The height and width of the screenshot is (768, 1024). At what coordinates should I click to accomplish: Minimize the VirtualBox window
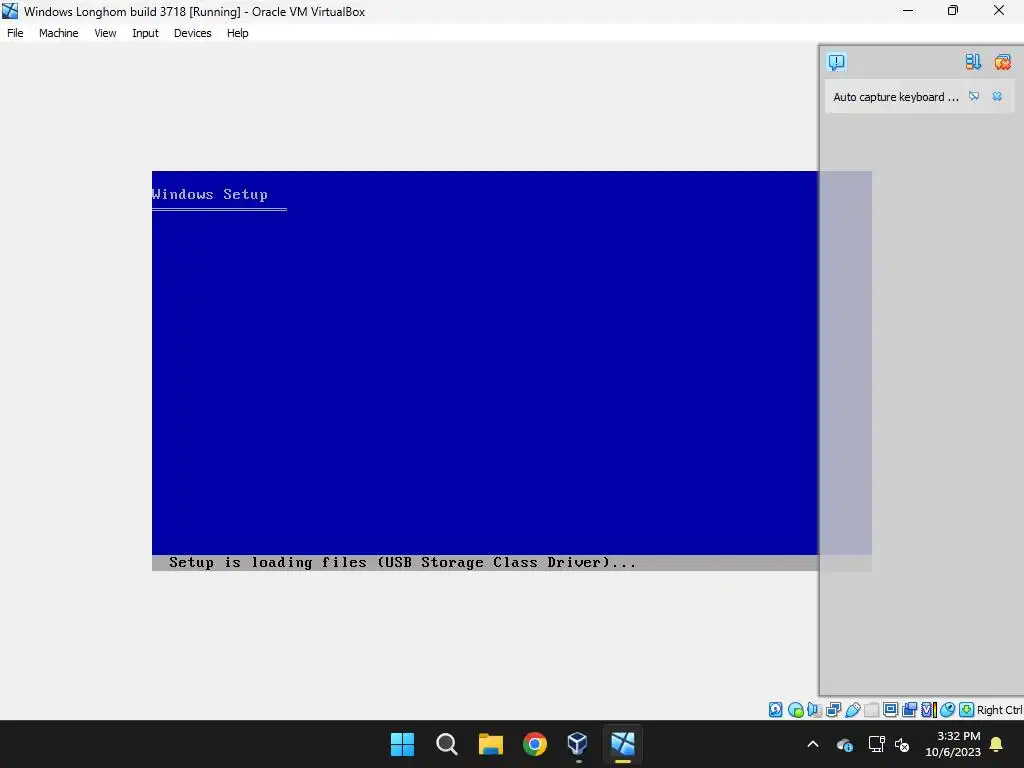(908, 10)
